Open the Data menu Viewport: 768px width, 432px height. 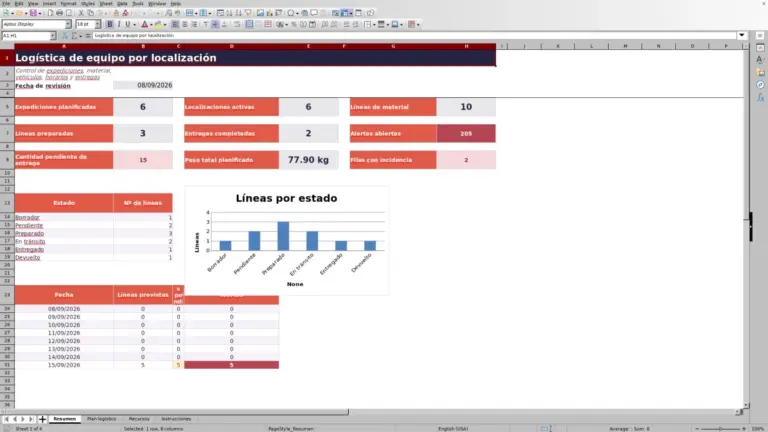122,3
